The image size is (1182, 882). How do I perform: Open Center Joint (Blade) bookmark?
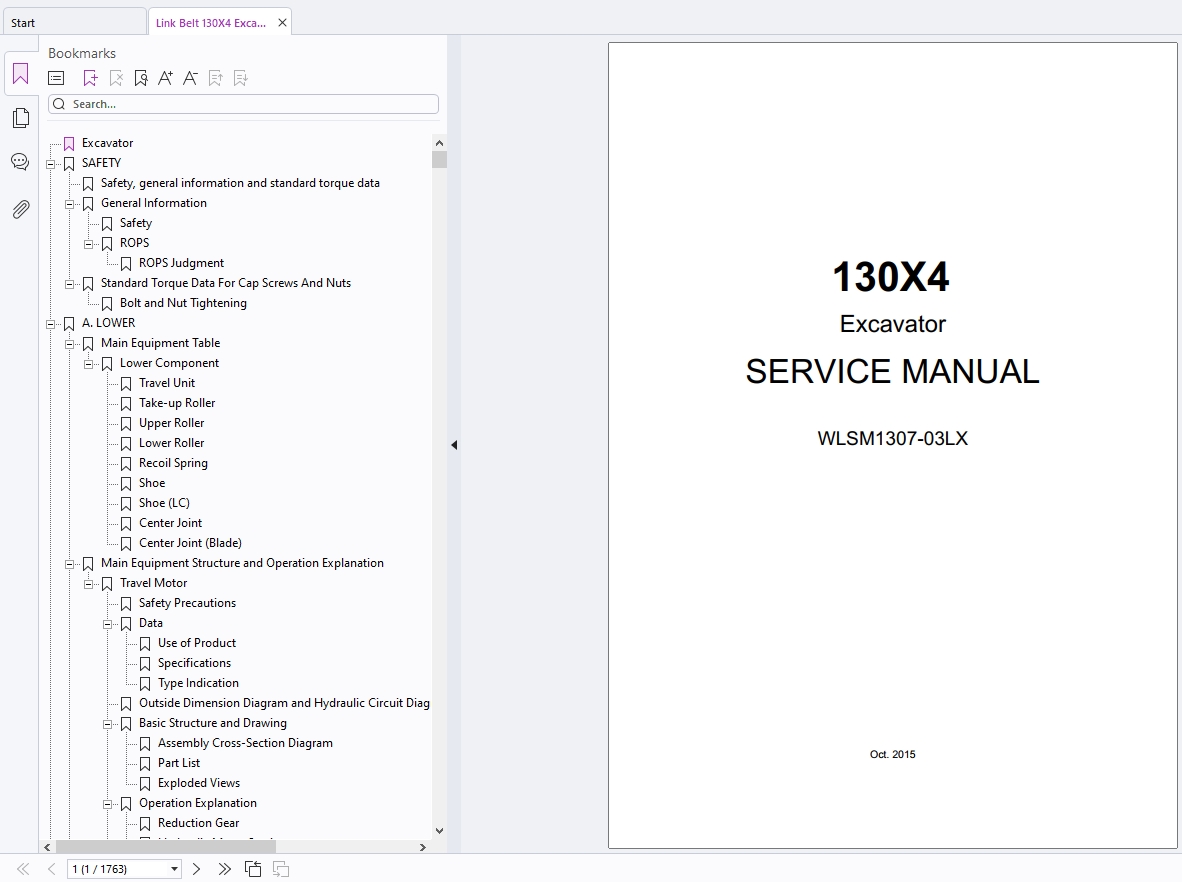190,543
